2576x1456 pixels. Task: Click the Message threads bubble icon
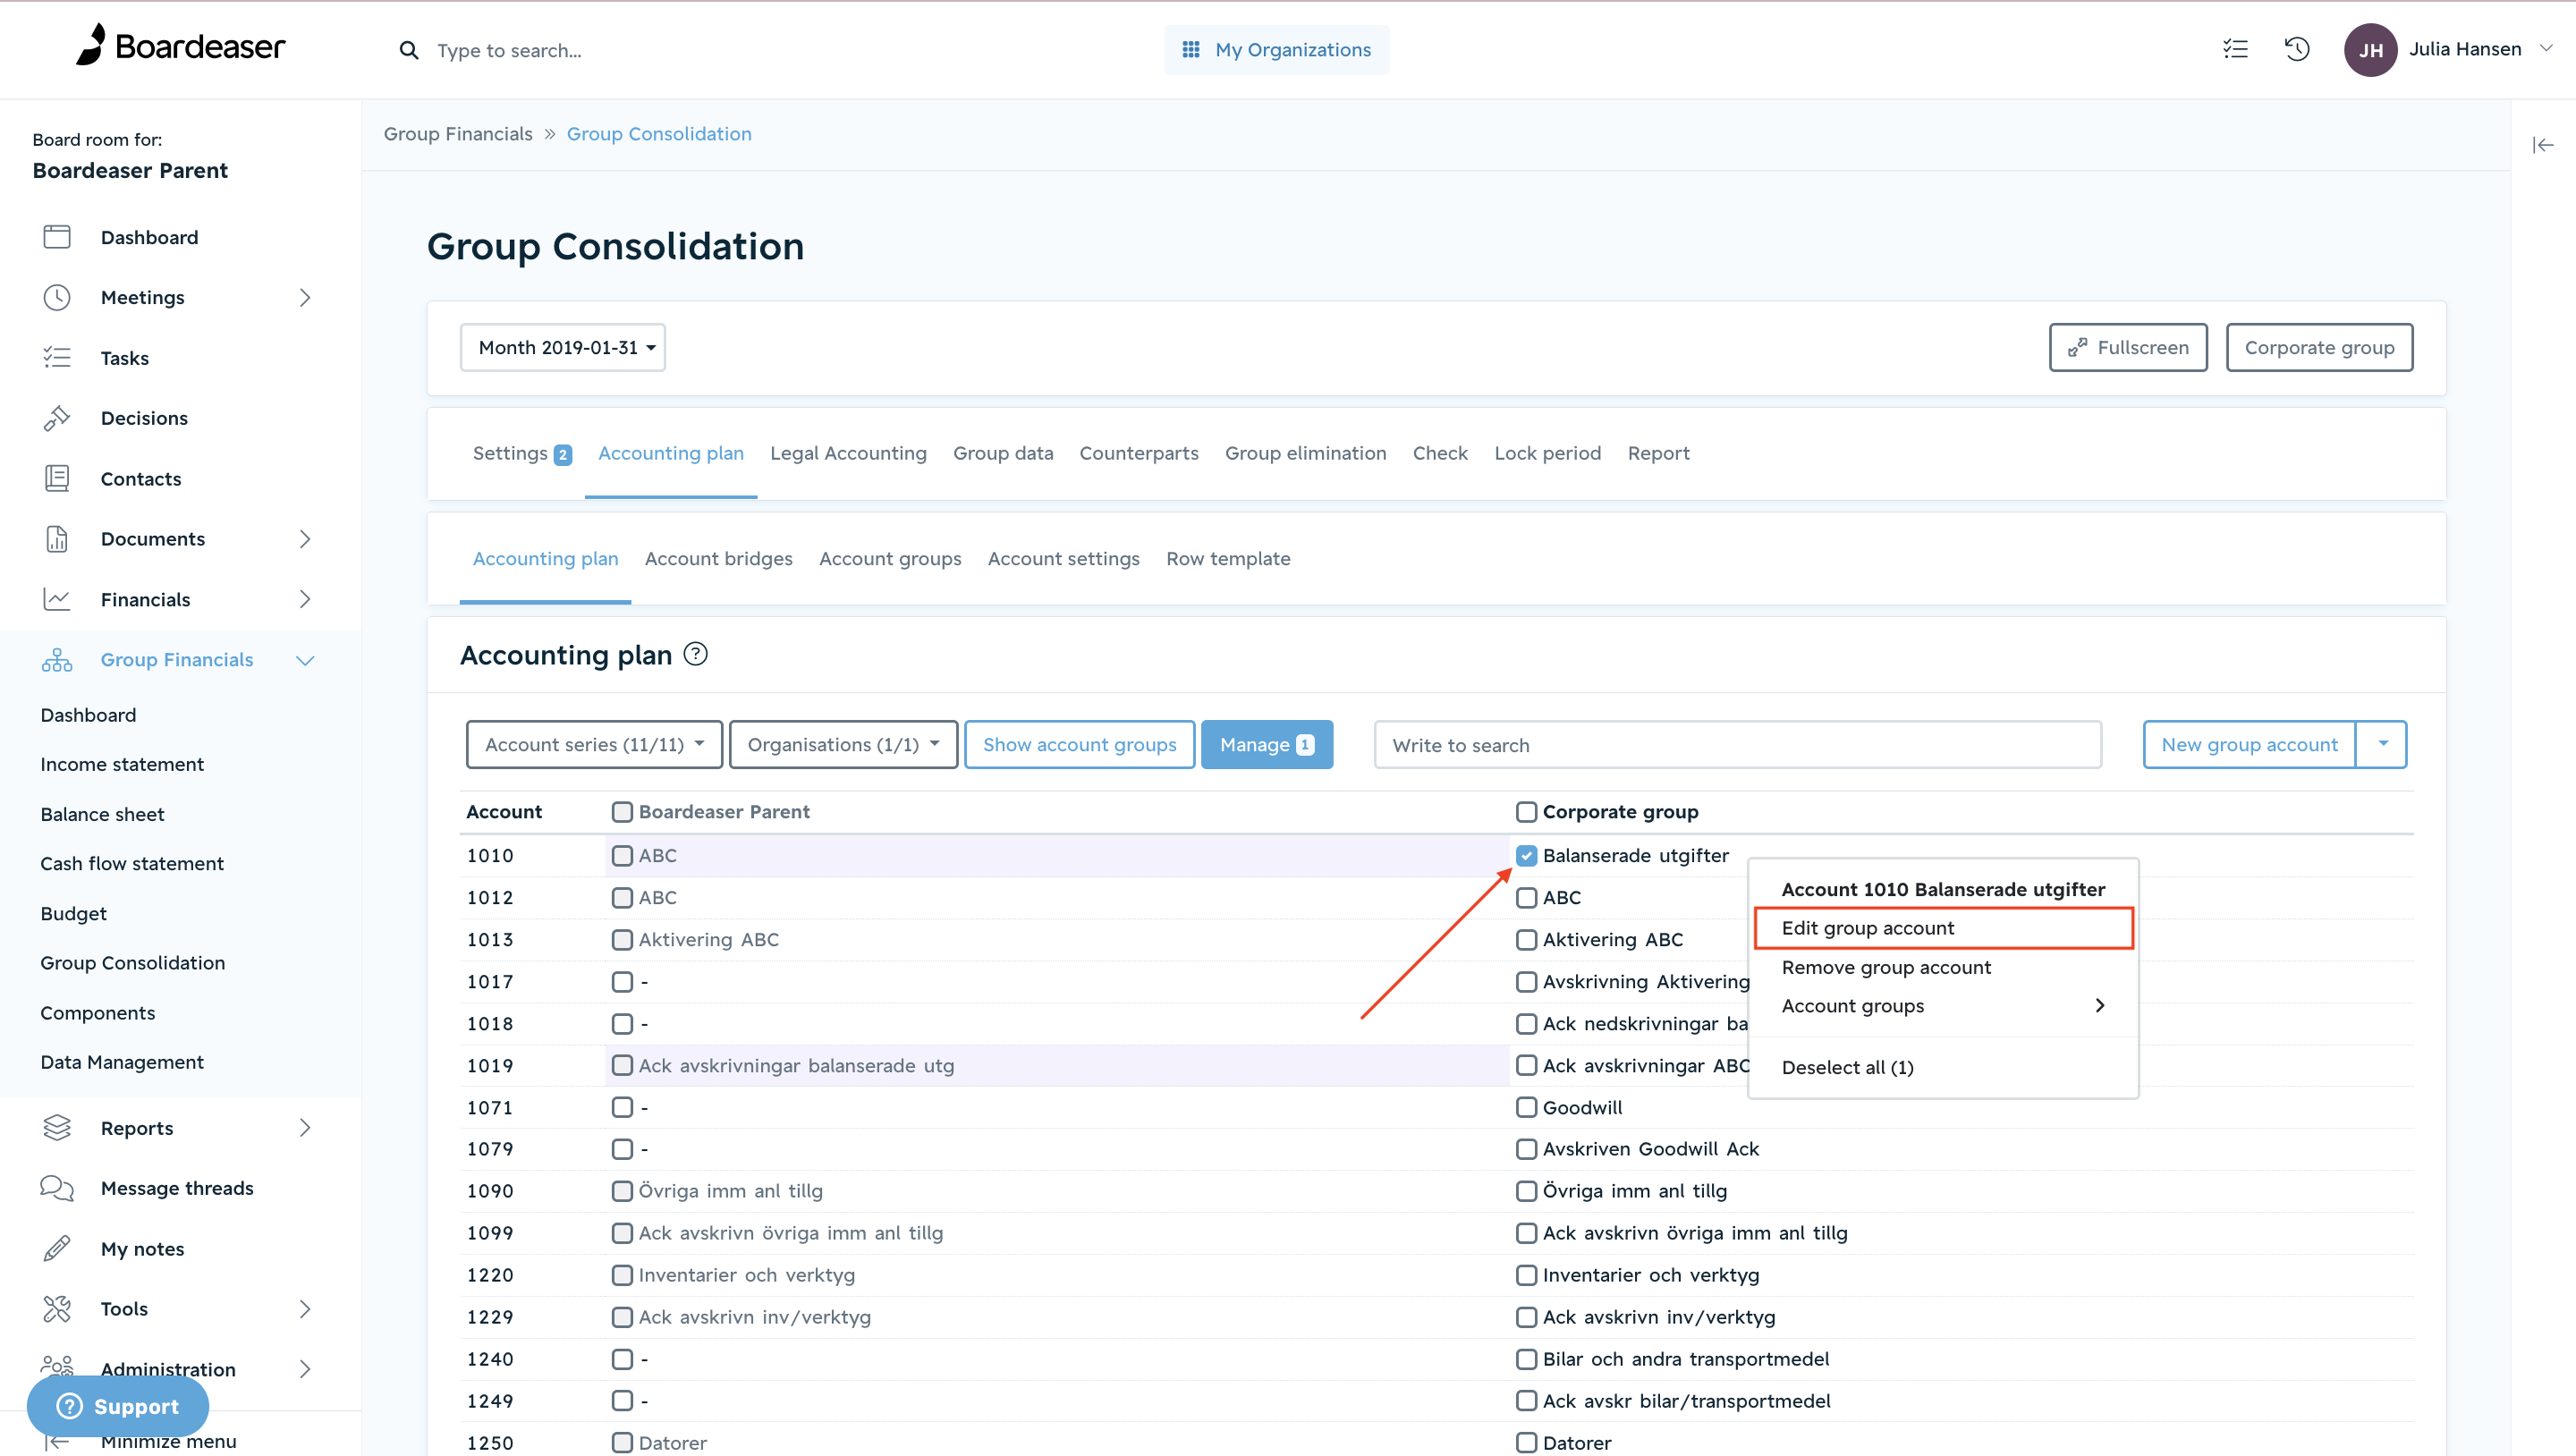pos(57,1188)
